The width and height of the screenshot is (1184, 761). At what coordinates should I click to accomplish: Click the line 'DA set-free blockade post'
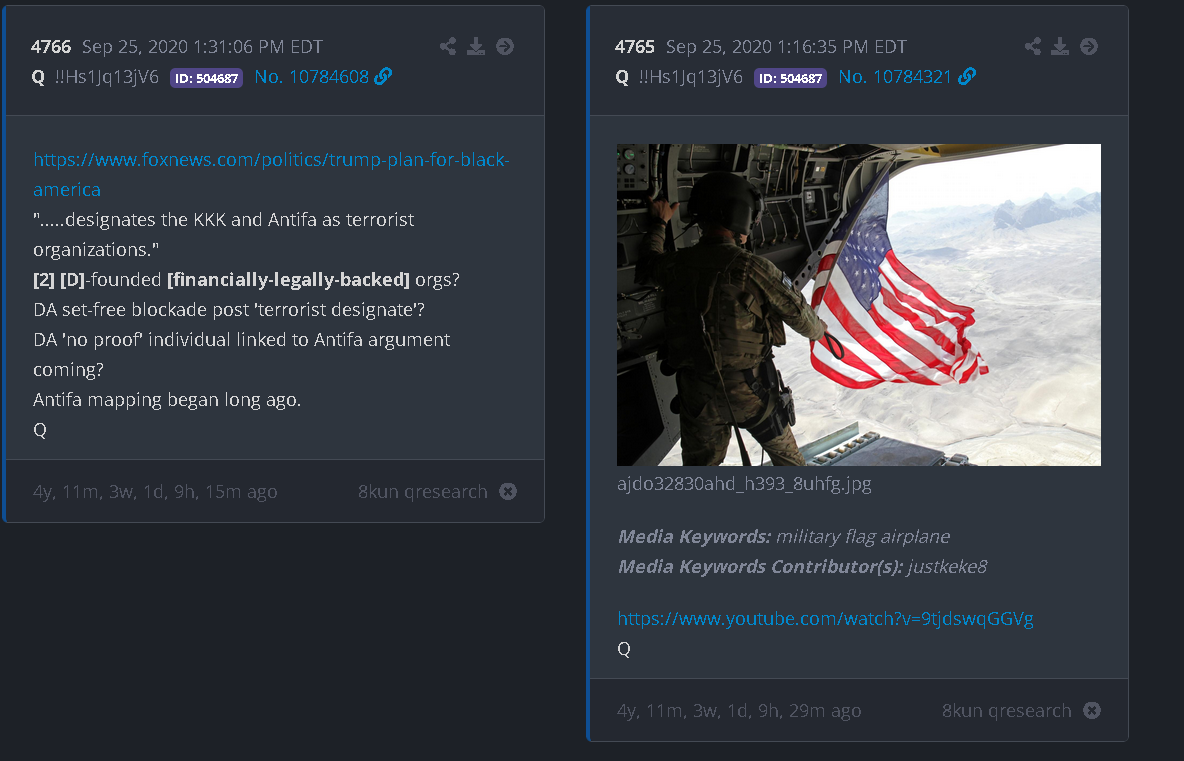click(229, 310)
